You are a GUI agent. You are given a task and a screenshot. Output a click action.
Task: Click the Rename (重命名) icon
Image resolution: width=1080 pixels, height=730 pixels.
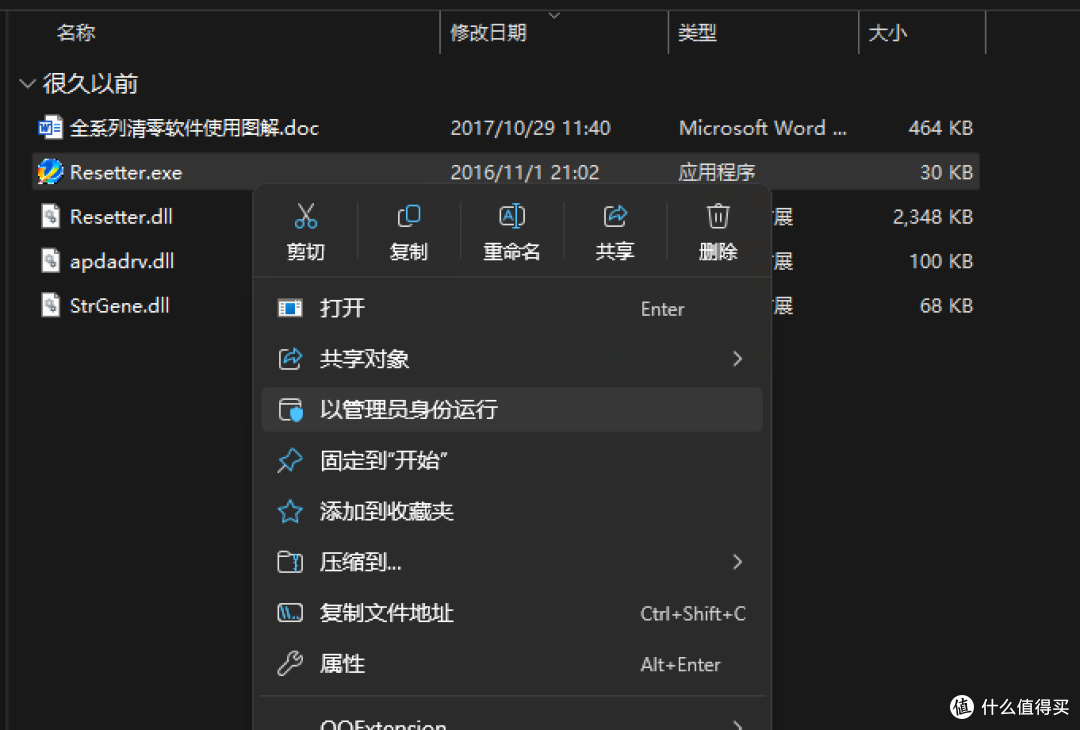coord(512,216)
